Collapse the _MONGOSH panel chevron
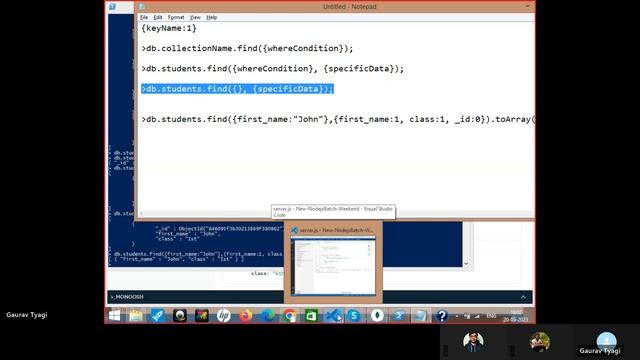 pos(523,297)
